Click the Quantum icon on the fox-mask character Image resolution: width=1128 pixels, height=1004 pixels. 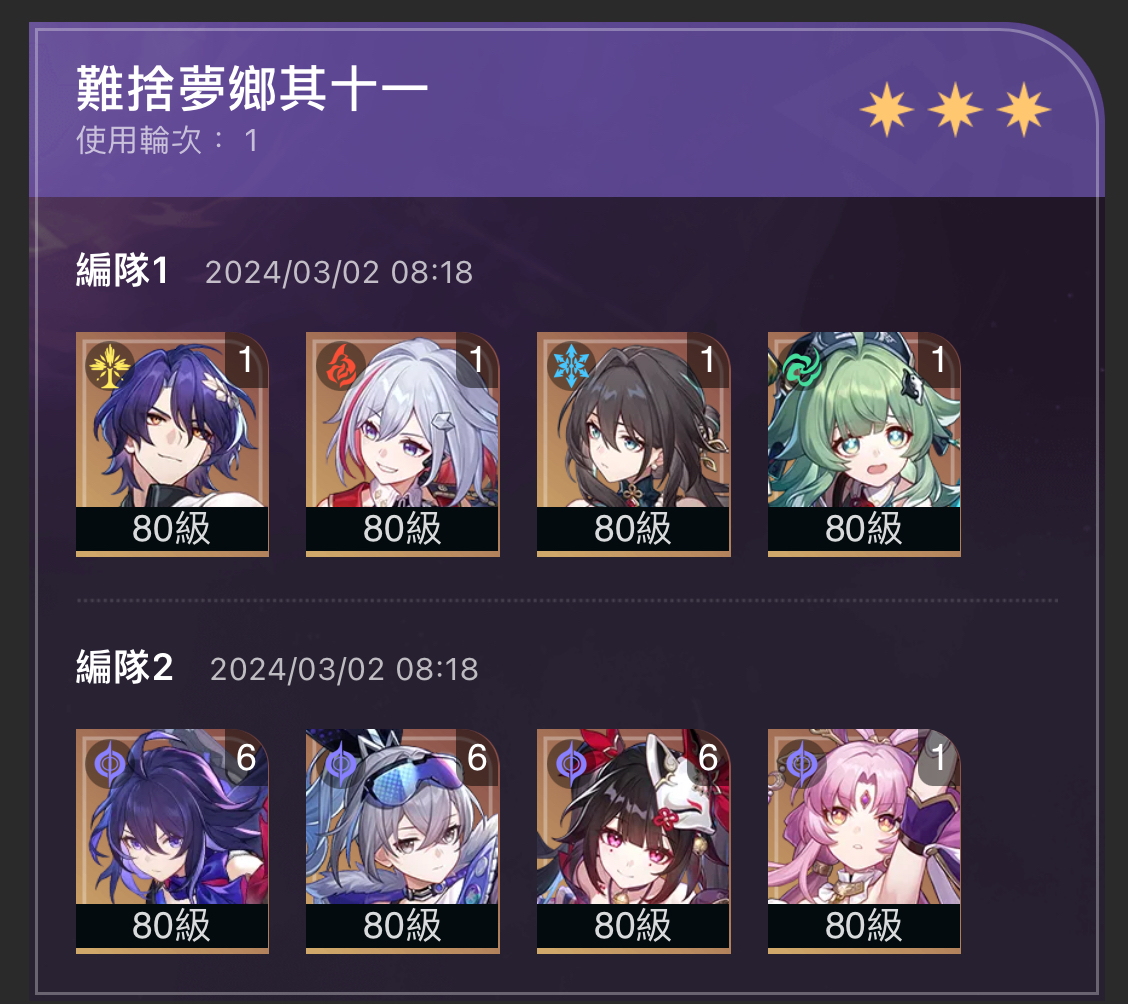(x=571, y=762)
